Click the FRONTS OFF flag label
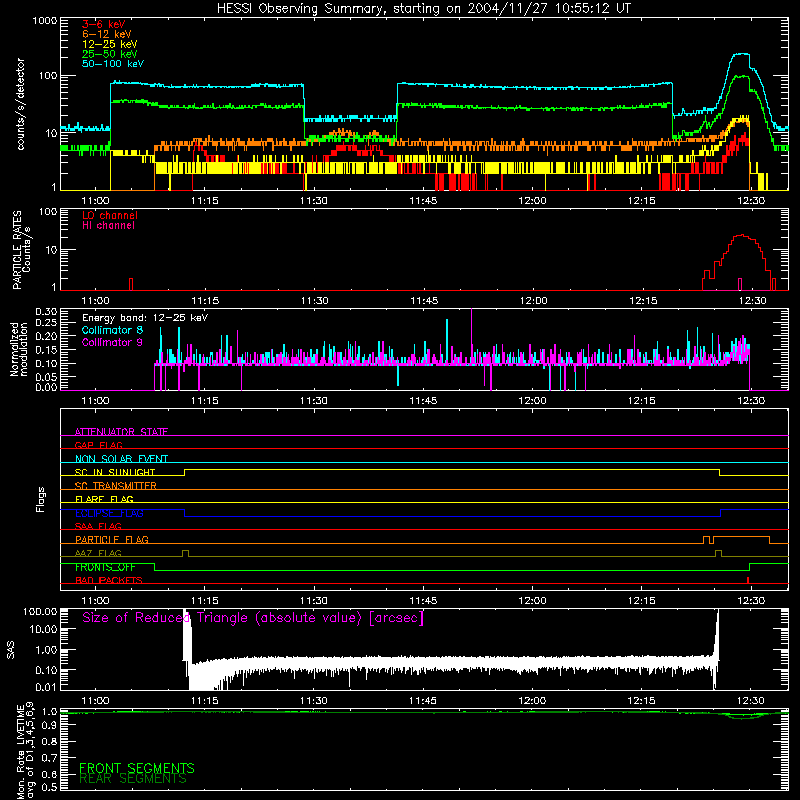This screenshot has width=800, height=800. tap(105, 567)
